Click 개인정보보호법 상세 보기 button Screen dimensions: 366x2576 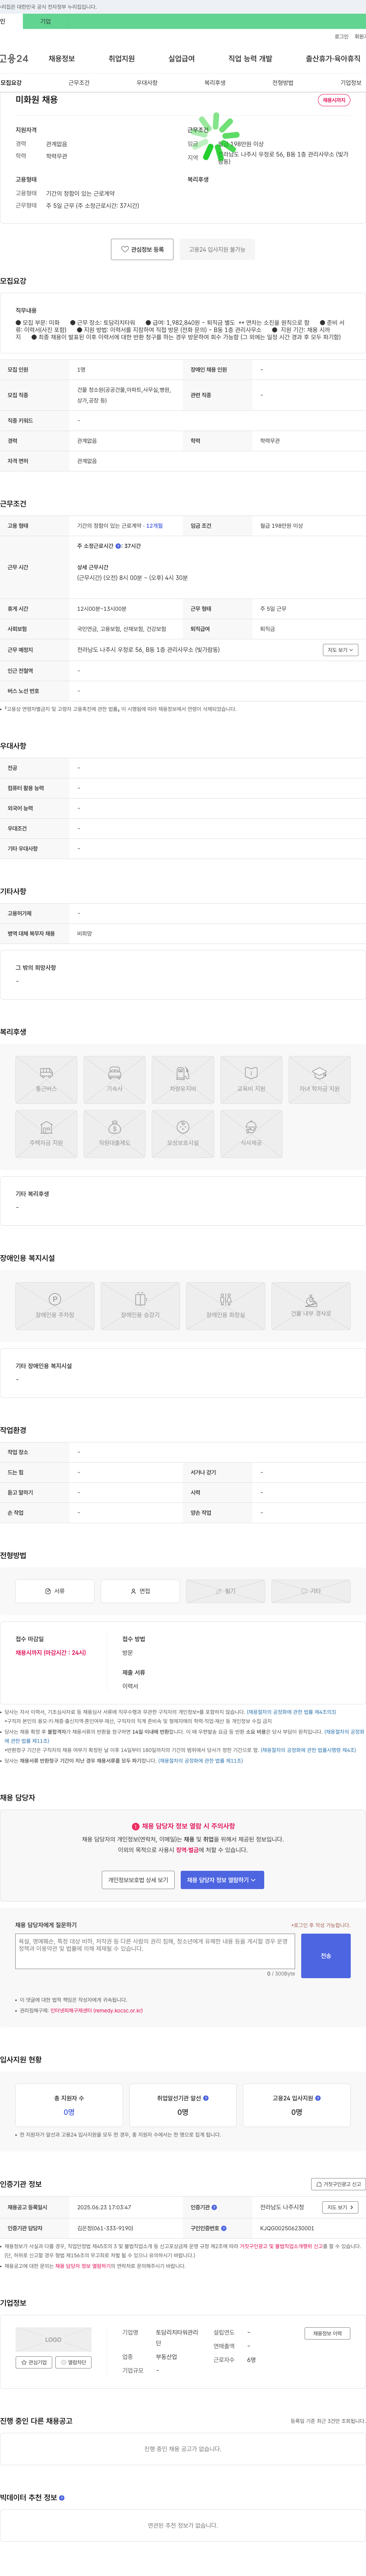[x=138, y=1880]
